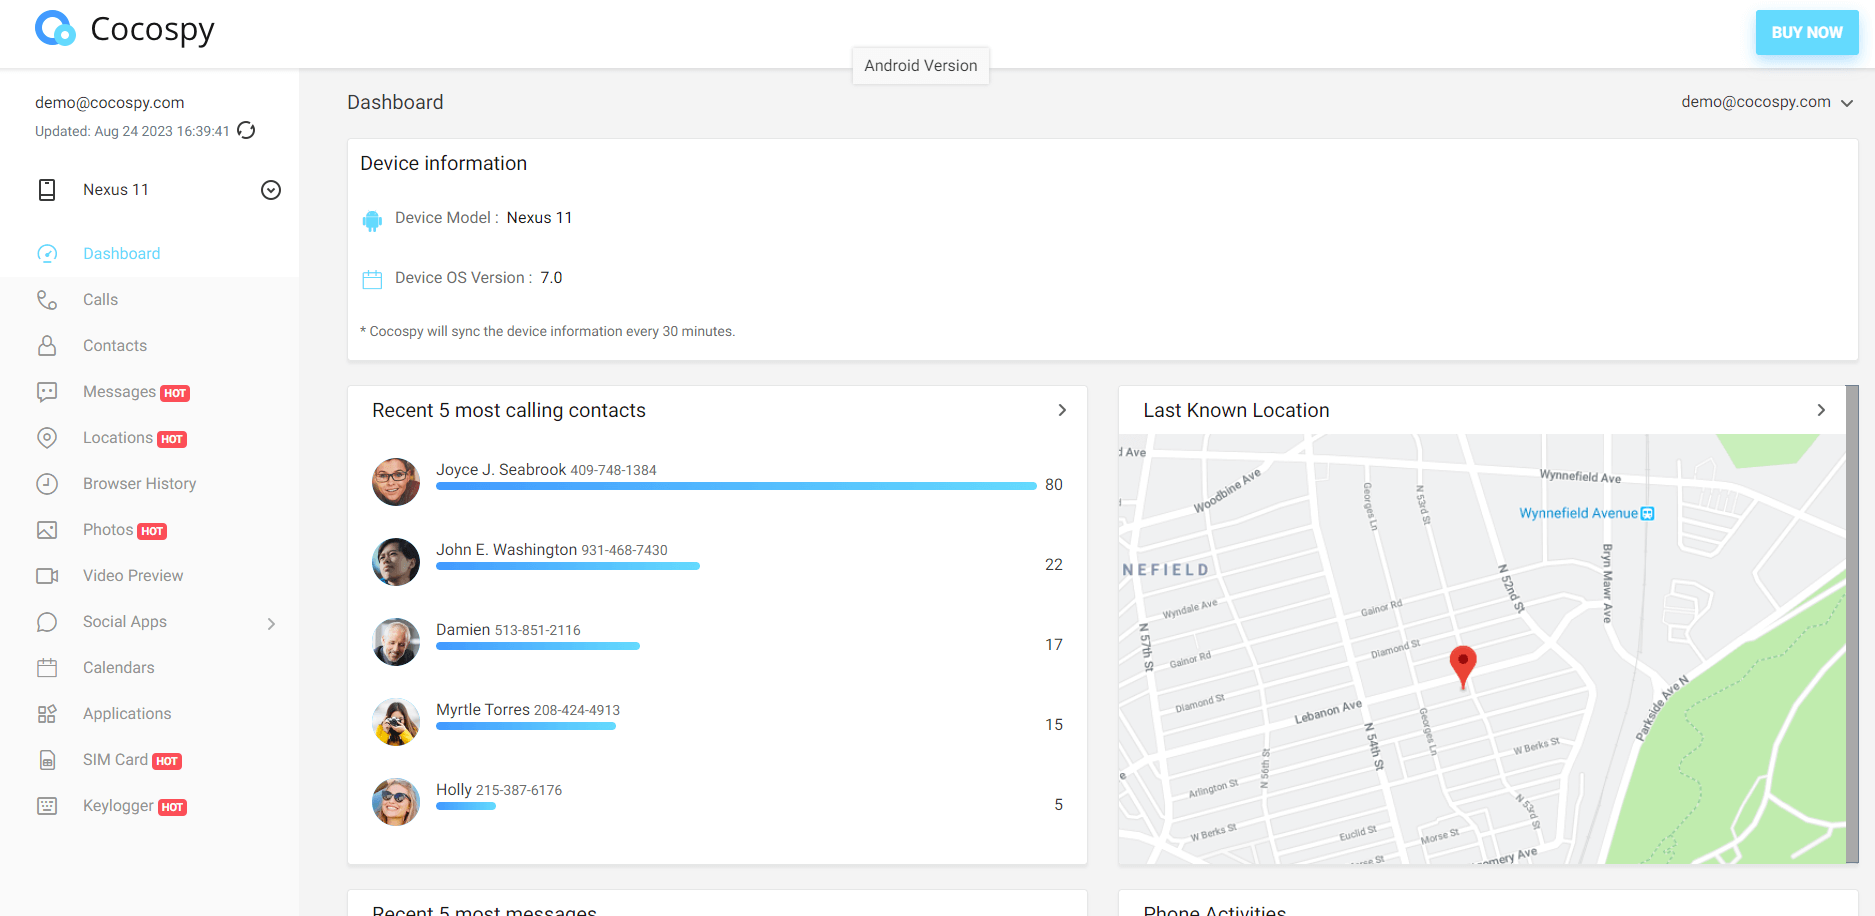
Task: Click phone number 931-468-7430
Action: pos(624,551)
